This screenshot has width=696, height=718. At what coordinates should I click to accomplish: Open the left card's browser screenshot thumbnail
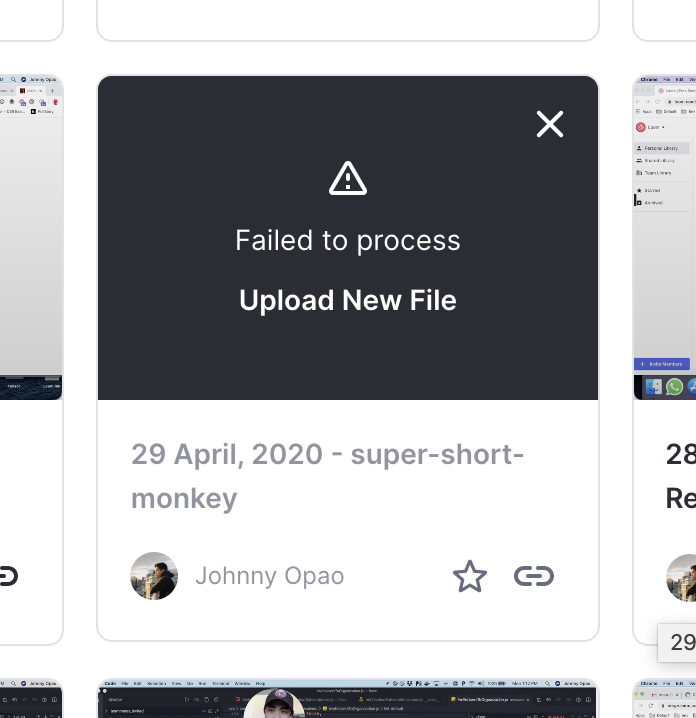(31, 238)
